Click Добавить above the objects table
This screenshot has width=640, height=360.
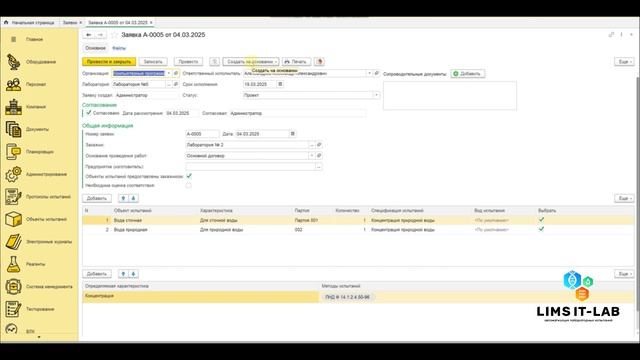click(97, 198)
